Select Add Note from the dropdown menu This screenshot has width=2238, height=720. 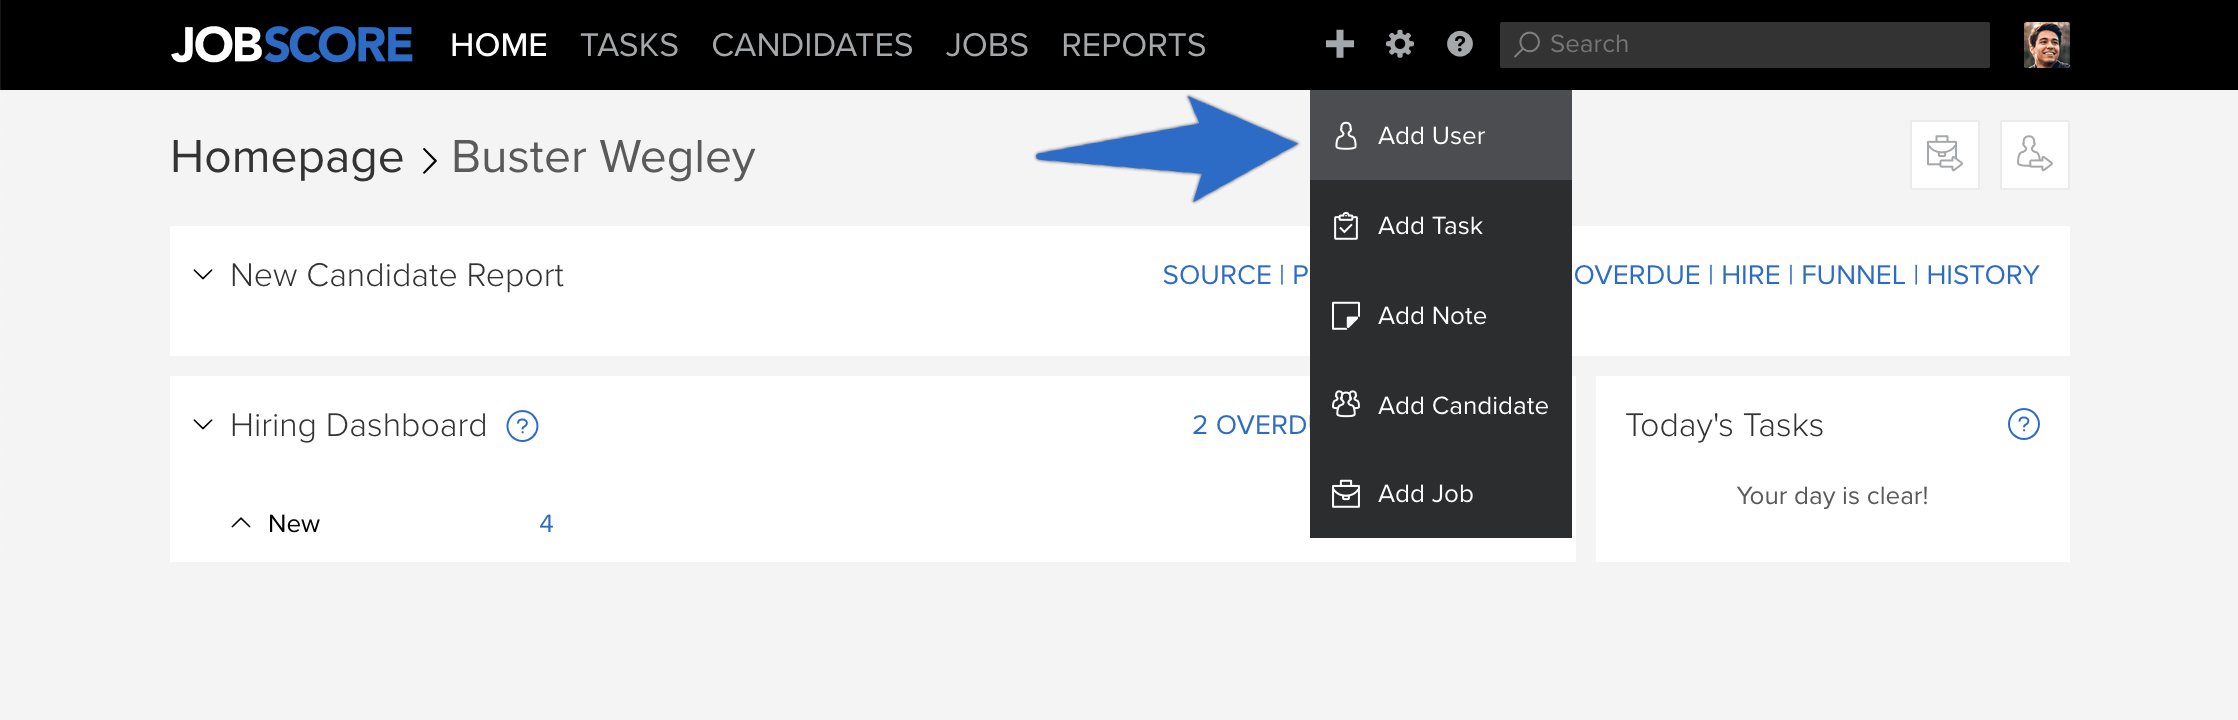(x=1440, y=315)
